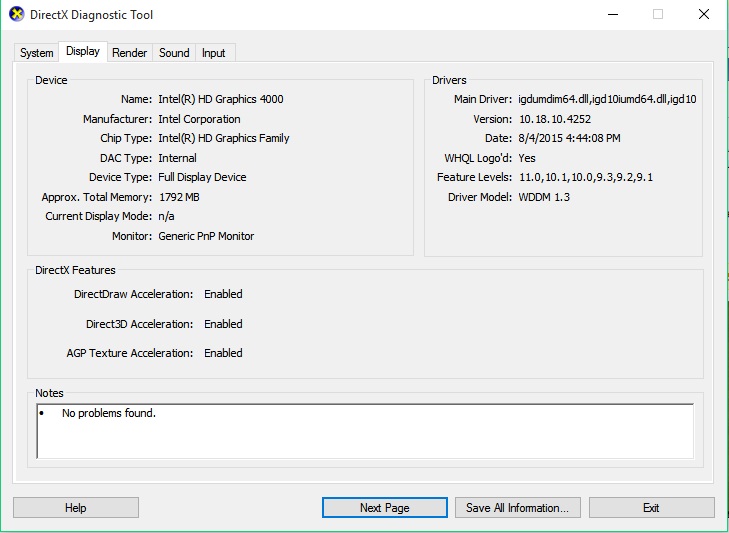729x533 pixels.
Task: Click device type 'Full Display Device'
Action: click(202, 177)
